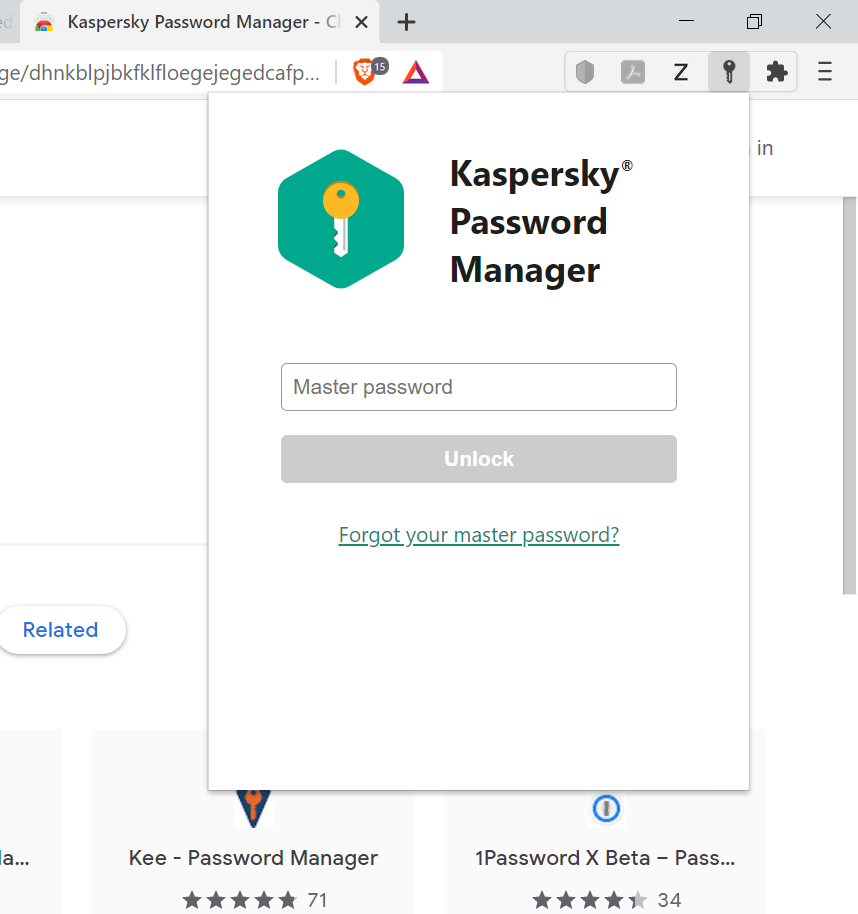Click the gray shield extension icon
Image resolution: width=858 pixels, height=914 pixels.
(585, 72)
